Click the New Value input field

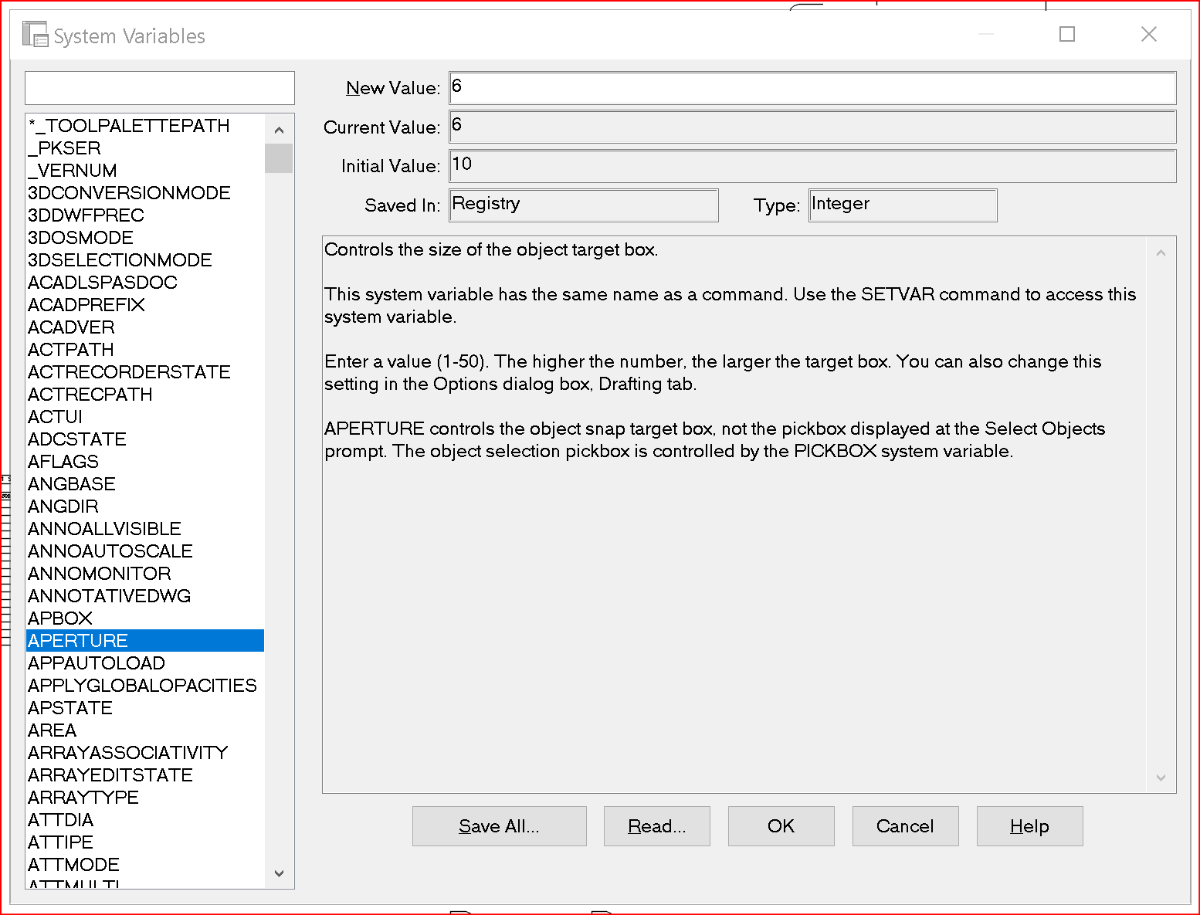[x=812, y=88]
